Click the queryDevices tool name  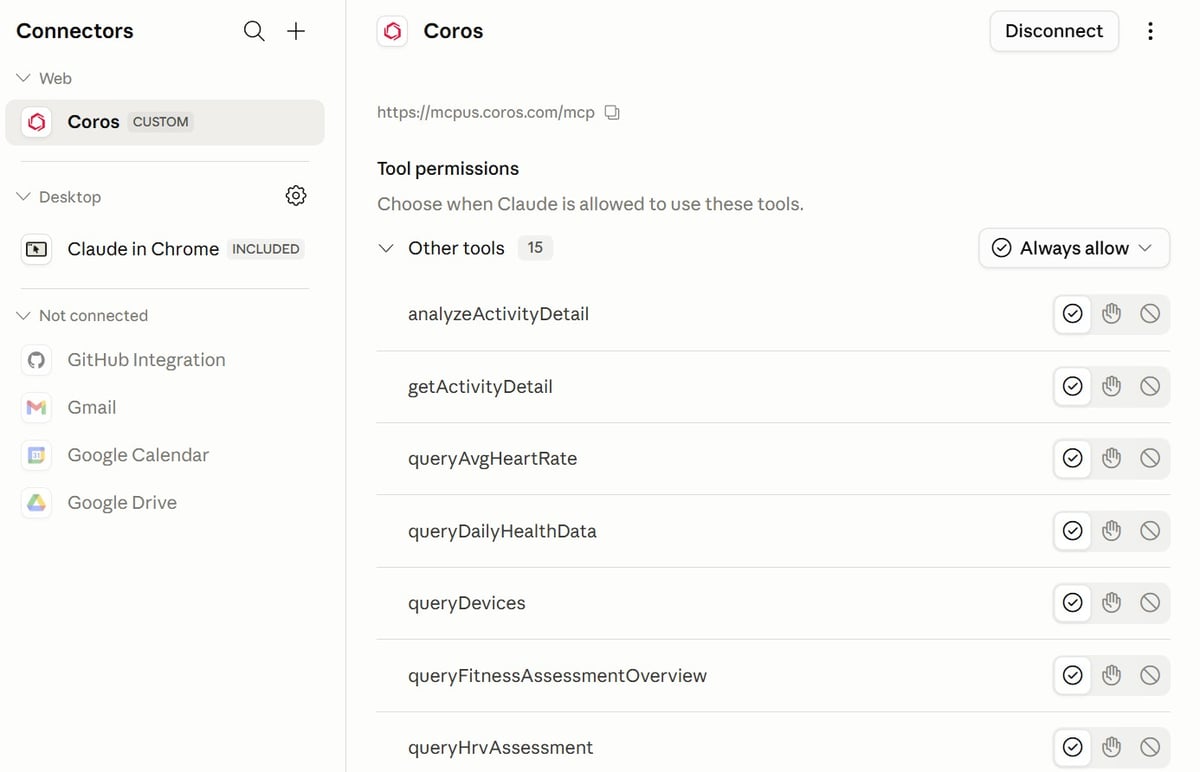tap(467, 603)
